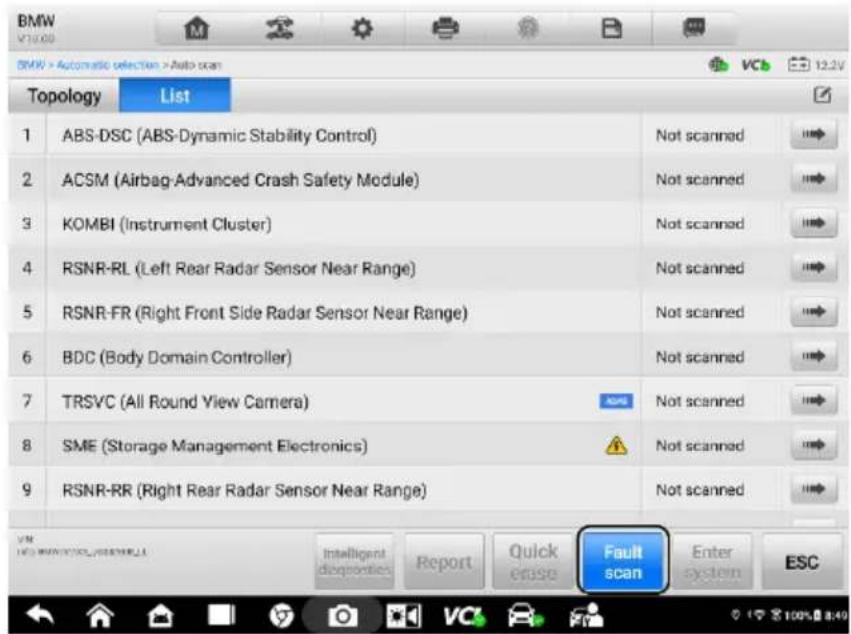Tap Not scanned status of ABS-DSC row

(x=700, y=135)
